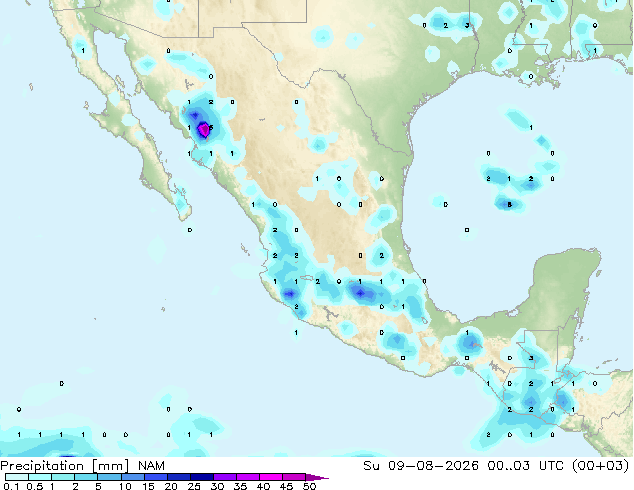The width and height of the screenshot is (634, 490).
Task: Click the '0.5' legend scale label
Action: point(34,486)
